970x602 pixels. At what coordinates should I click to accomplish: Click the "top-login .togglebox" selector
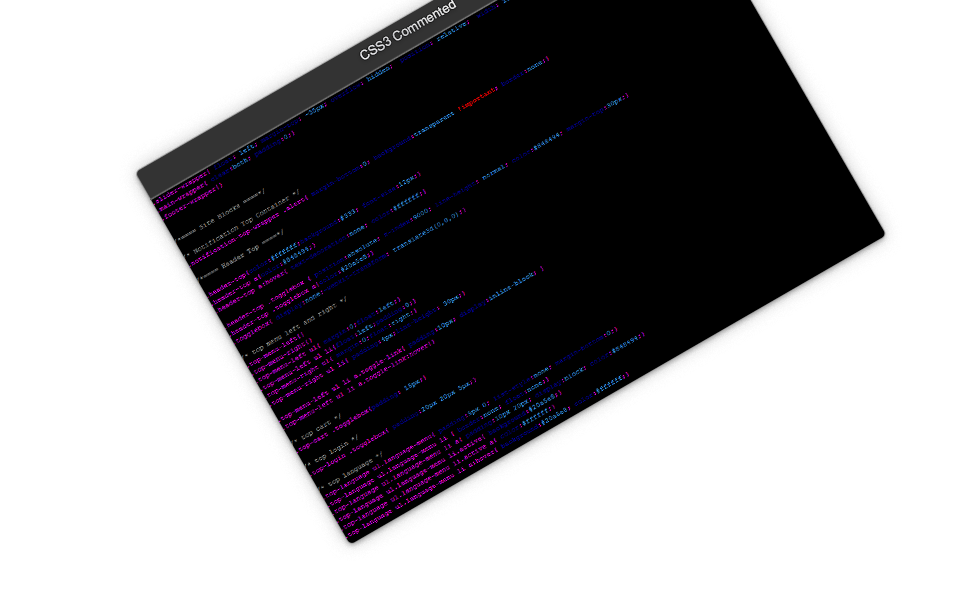click(349, 452)
